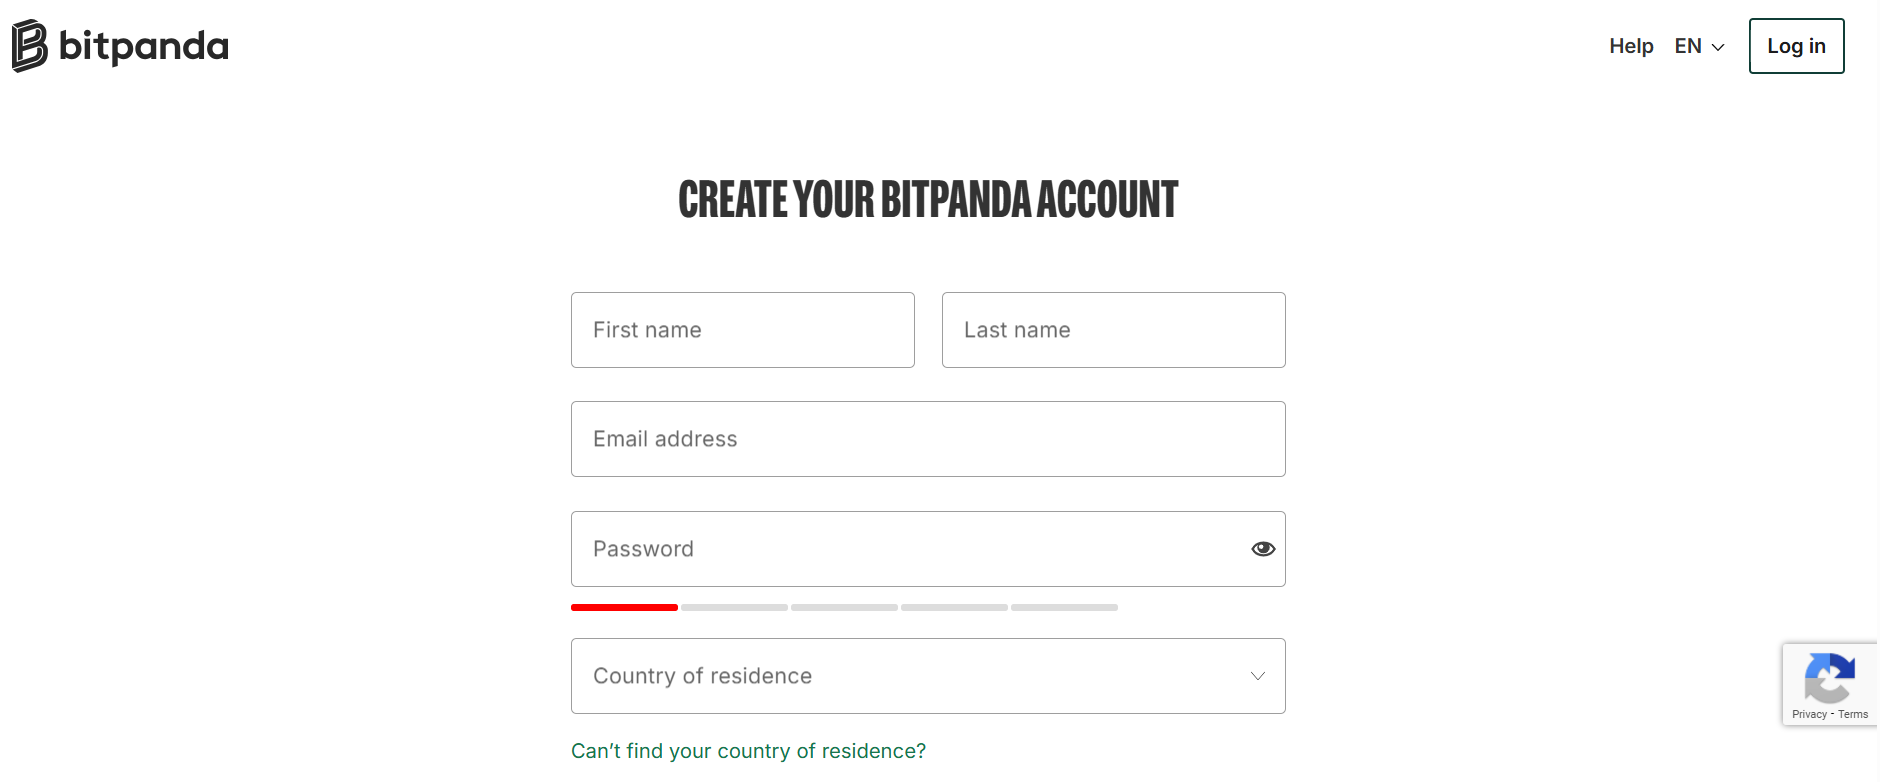The image size is (1880, 782).
Task: Click the Privacy link on reCAPTCHA badge
Action: coord(1809,714)
